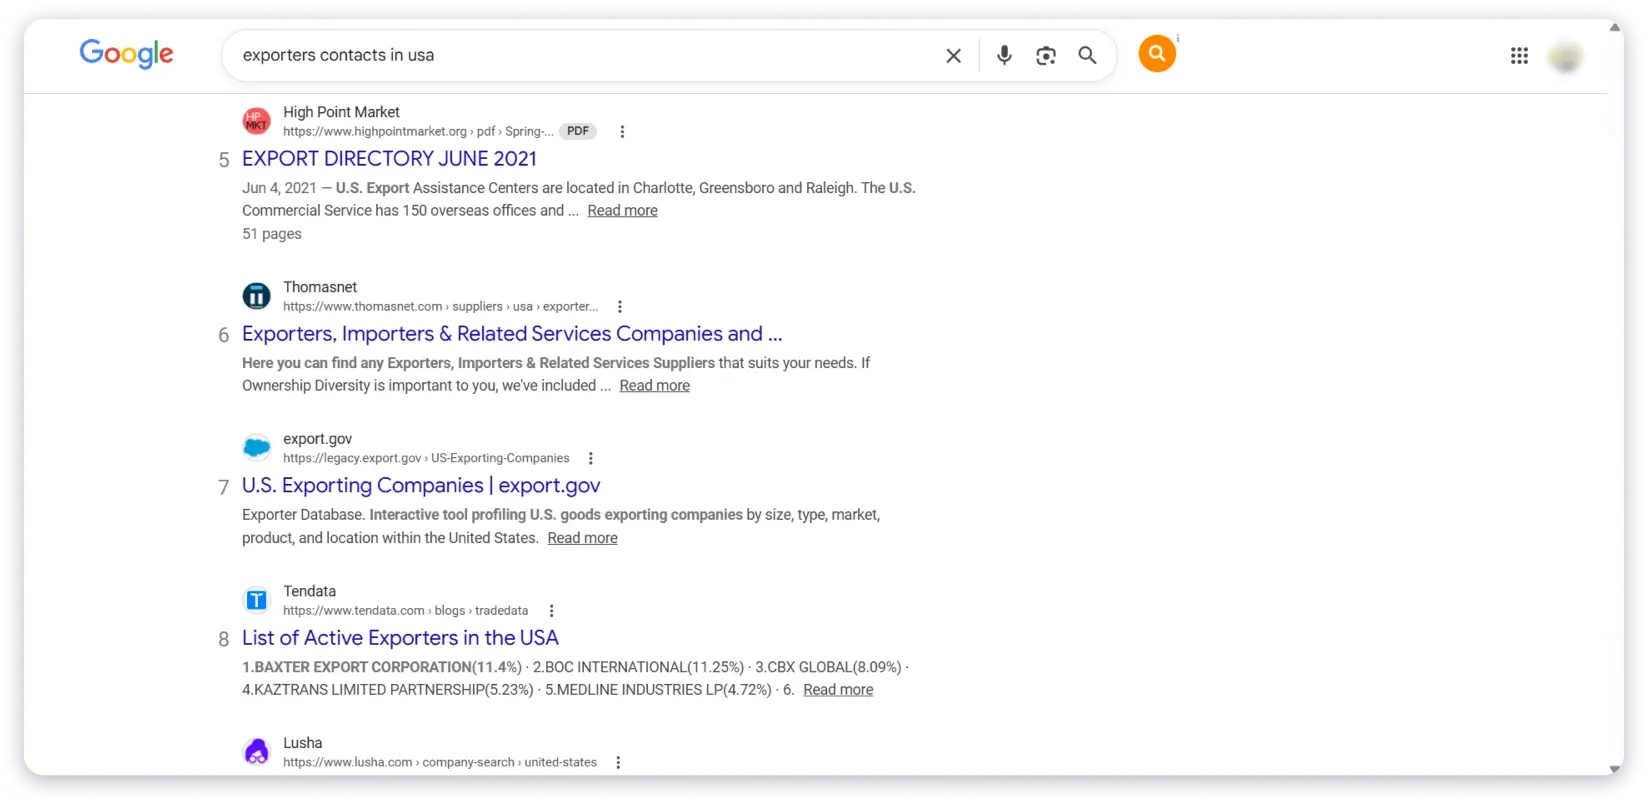Click the export.gov site name

(x=317, y=439)
